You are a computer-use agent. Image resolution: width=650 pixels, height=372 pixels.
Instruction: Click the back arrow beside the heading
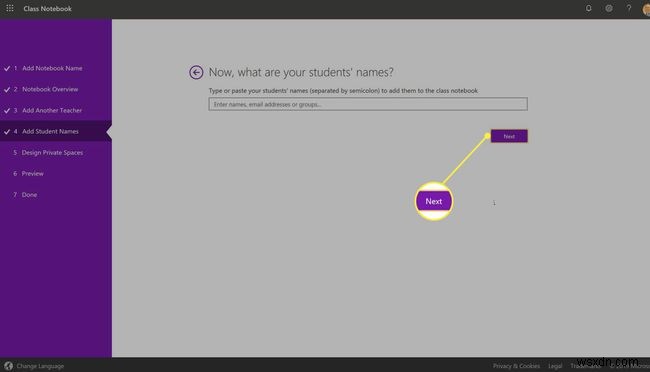pyautogui.click(x=196, y=73)
